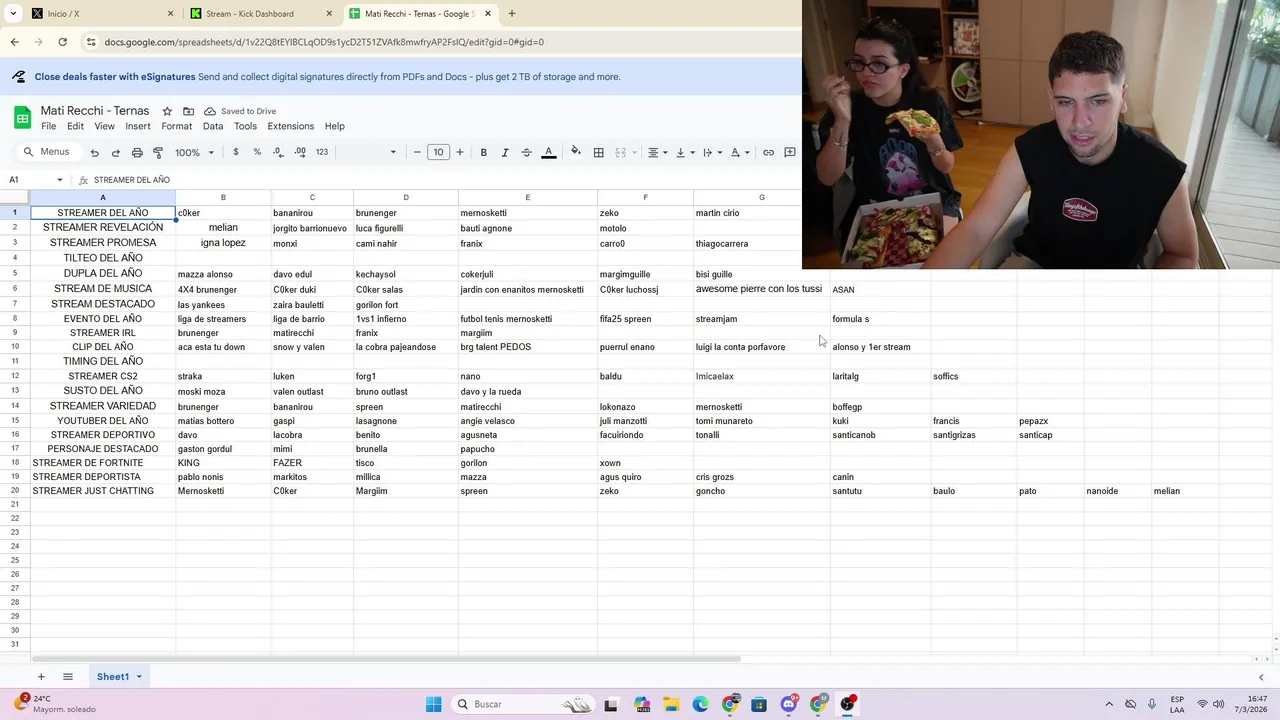Open Microsoft Edge from taskbar
This screenshot has height=720, width=1280.
click(700, 704)
